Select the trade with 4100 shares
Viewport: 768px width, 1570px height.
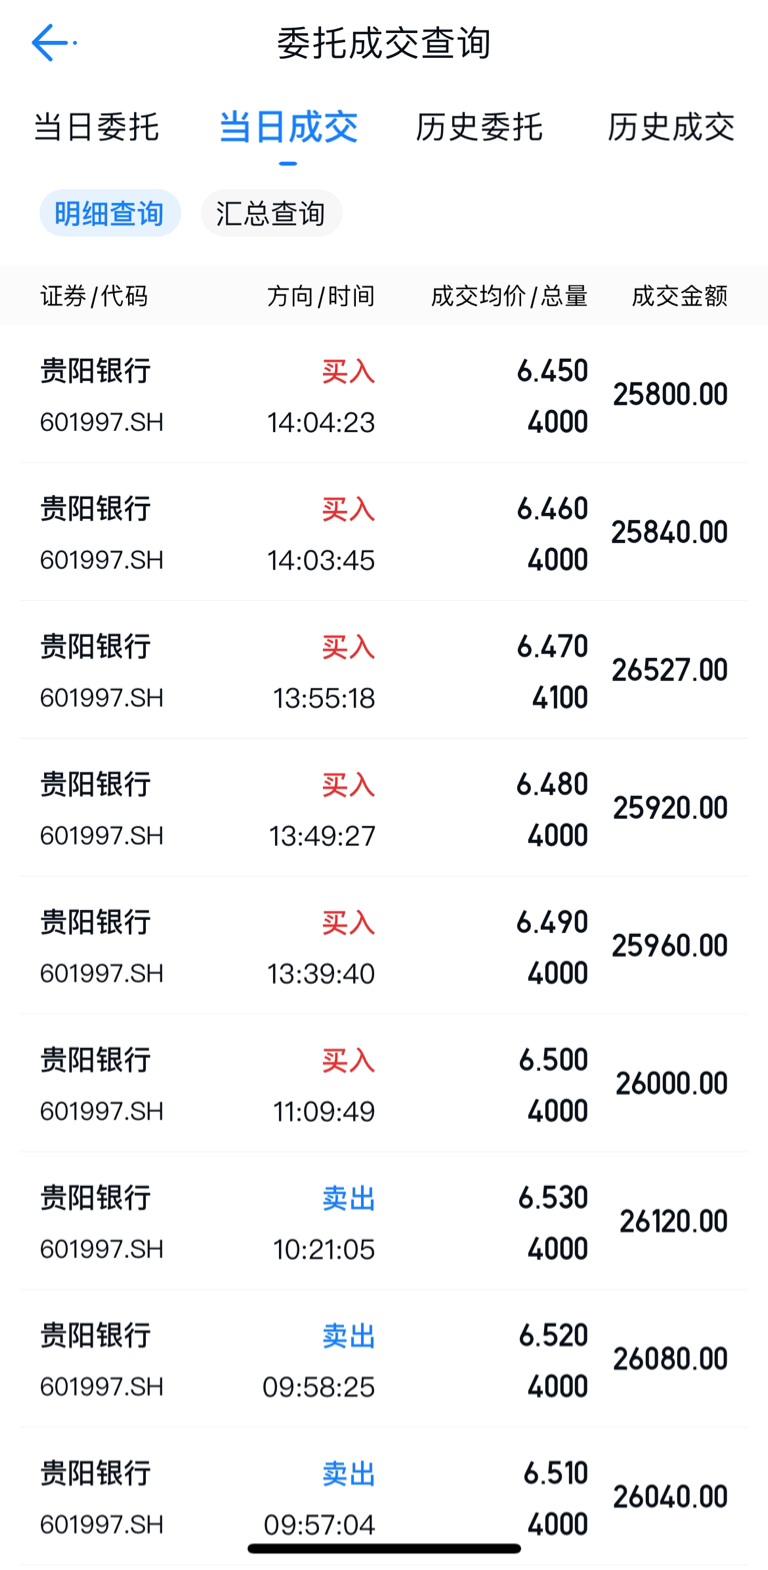(x=384, y=670)
